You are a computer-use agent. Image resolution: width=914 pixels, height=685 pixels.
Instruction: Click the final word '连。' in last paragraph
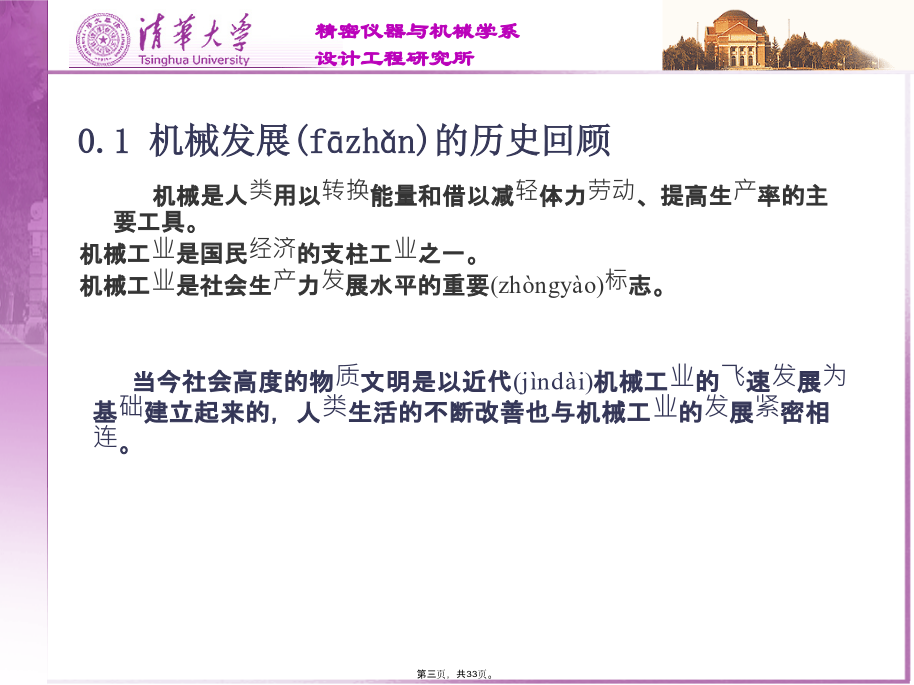(x=112, y=442)
